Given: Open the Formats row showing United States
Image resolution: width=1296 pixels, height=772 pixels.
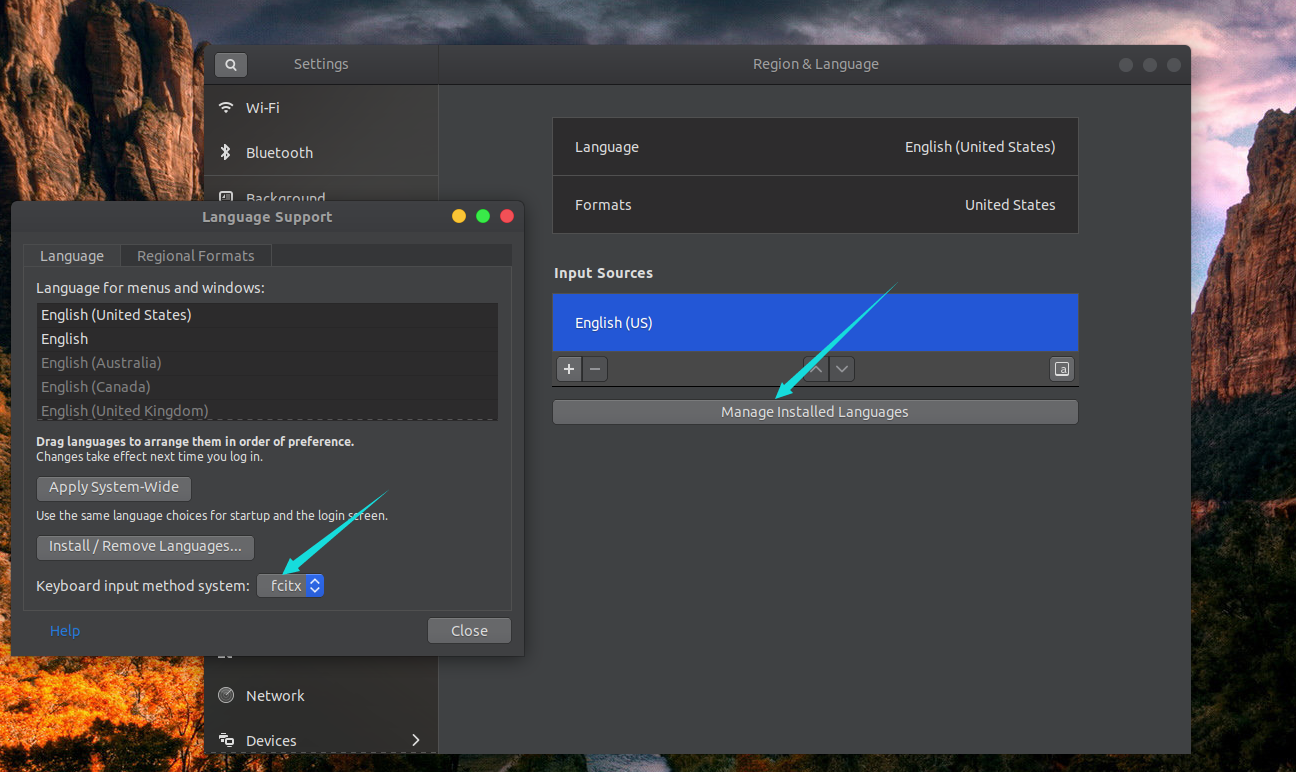Looking at the screenshot, I should [815, 205].
